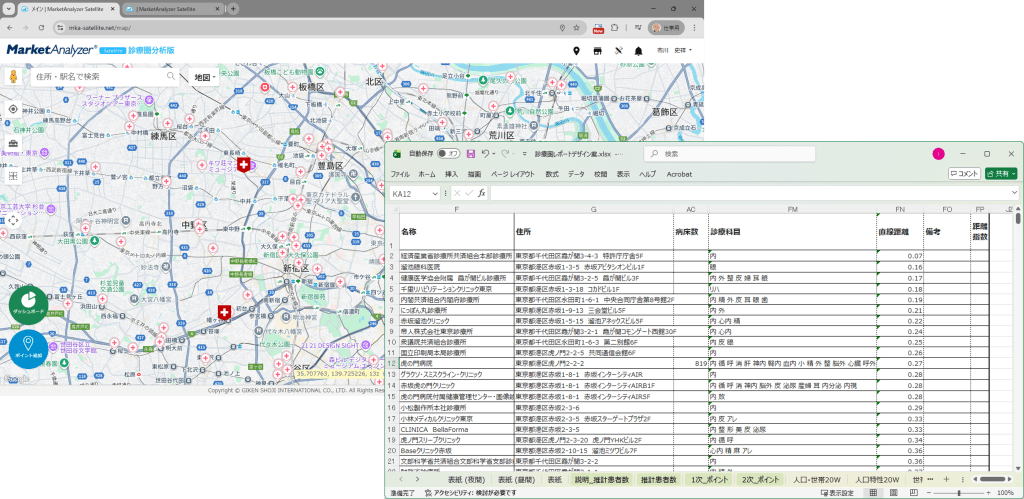The width and height of the screenshot is (1024, 499).
Task: Click the pan/move arrows icon on map
Action: click(x=13, y=219)
